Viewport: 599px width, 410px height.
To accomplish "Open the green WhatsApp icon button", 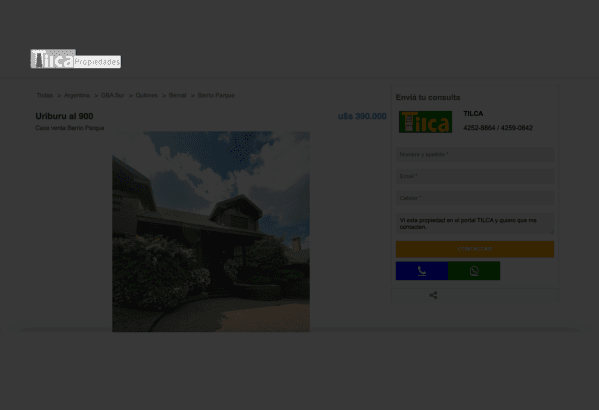I will pos(474,271).
